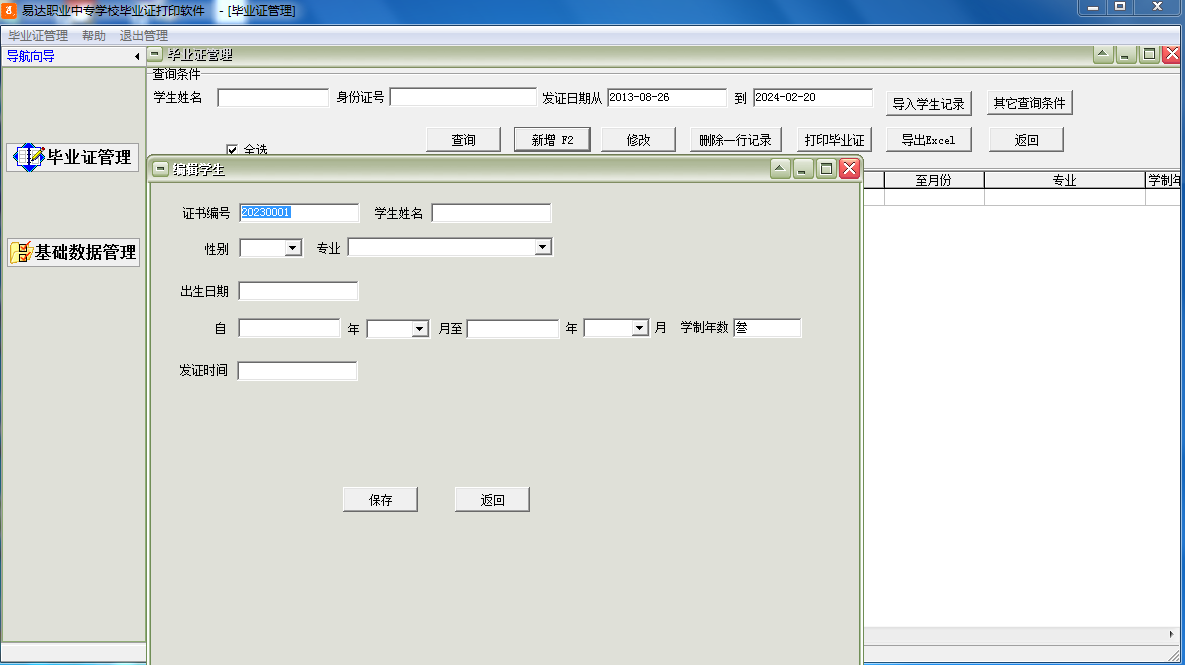1185x665 pixels.
Task: Click 导出Excel button
Action: pos(929,140)
